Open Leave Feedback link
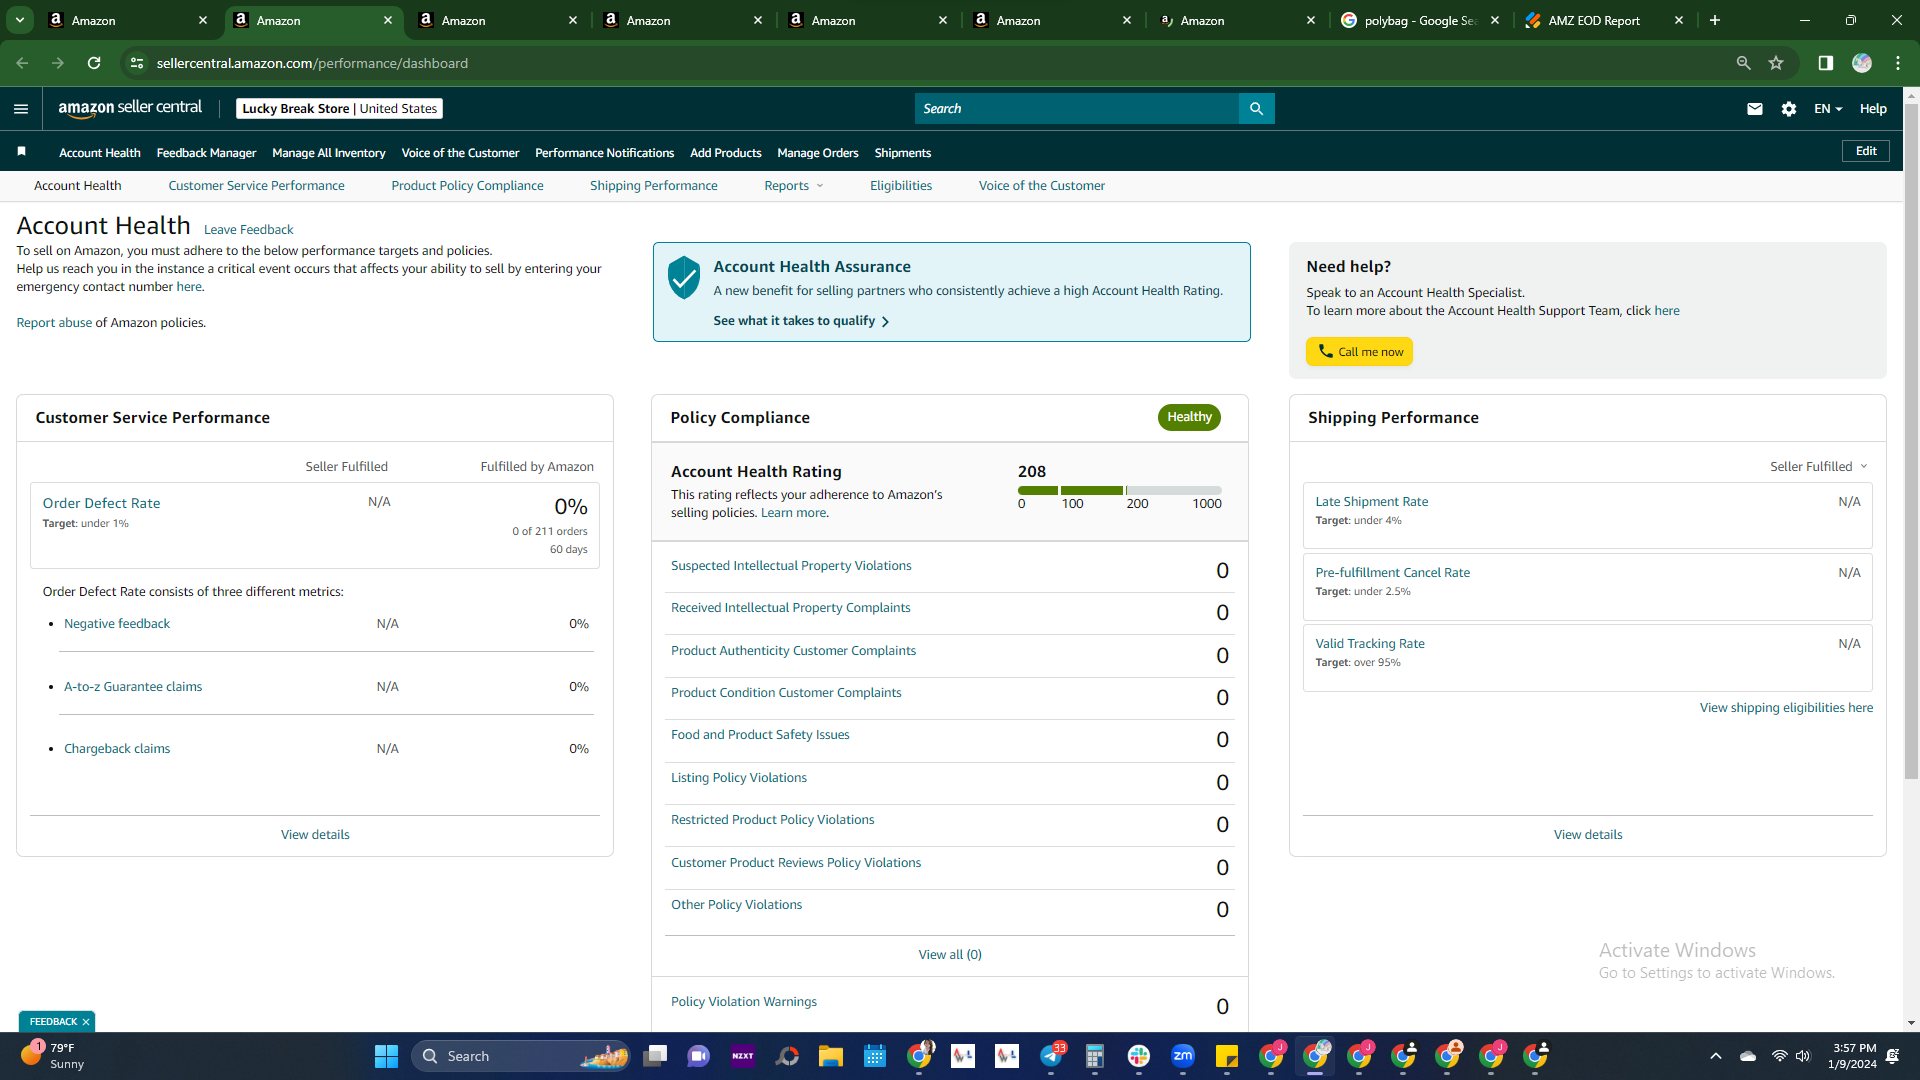 (248, 230)
